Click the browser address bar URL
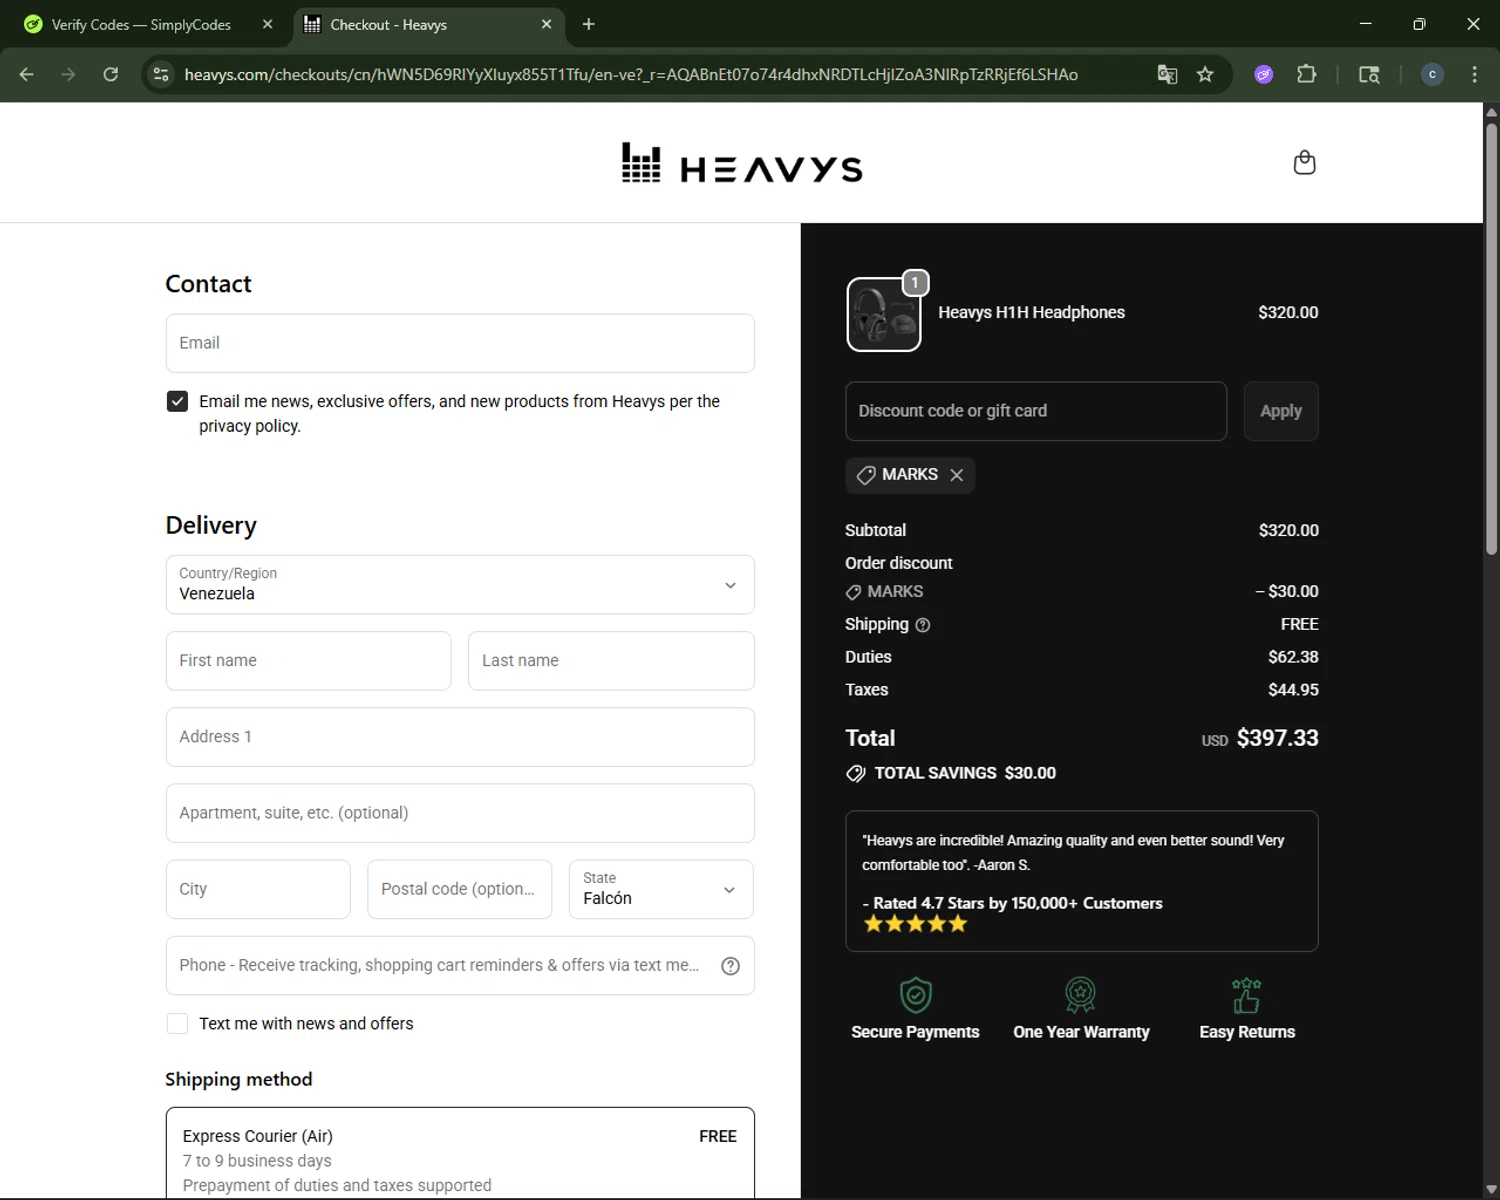This screenshot has height=1200, width=1500. [631, 74]
